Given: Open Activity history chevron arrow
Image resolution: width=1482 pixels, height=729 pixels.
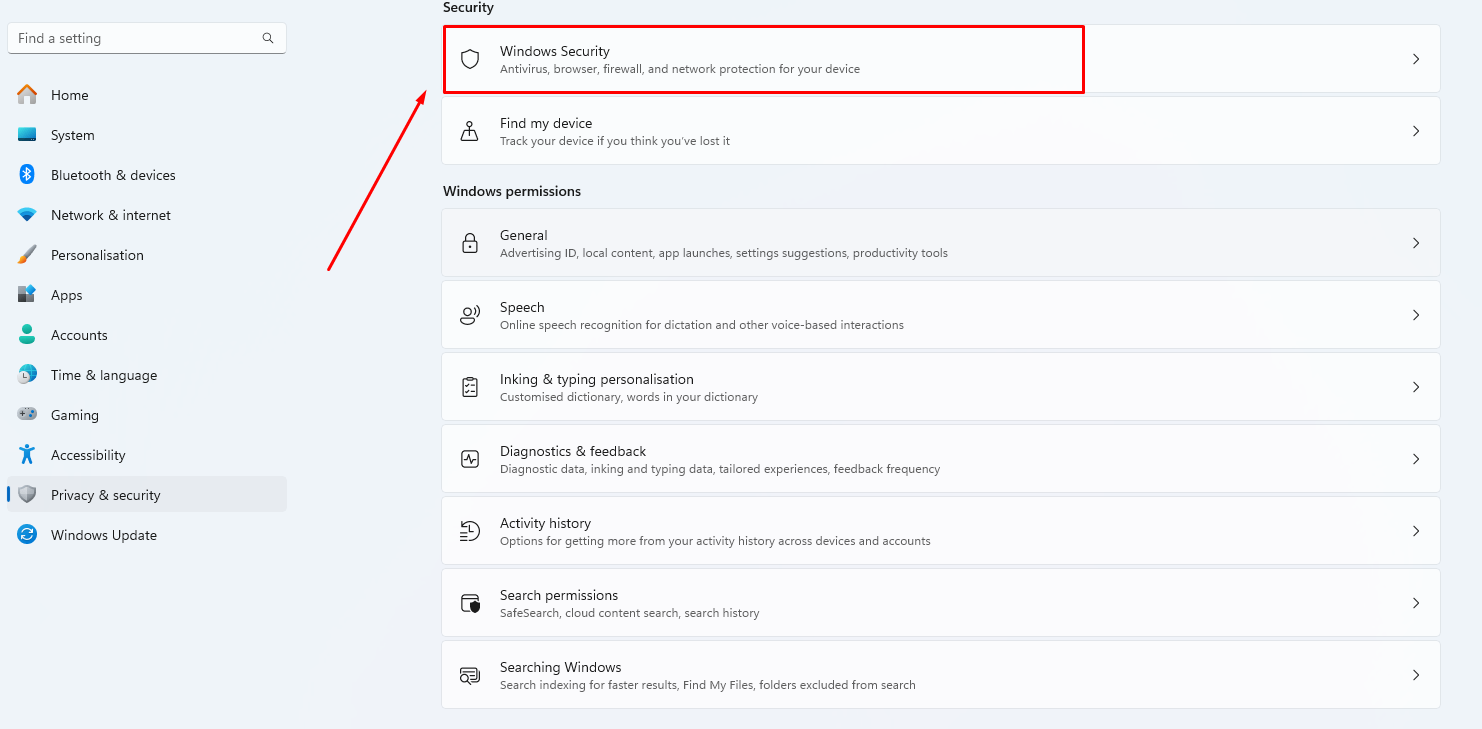Looking at the screenshot, I should pos(1416,531).
